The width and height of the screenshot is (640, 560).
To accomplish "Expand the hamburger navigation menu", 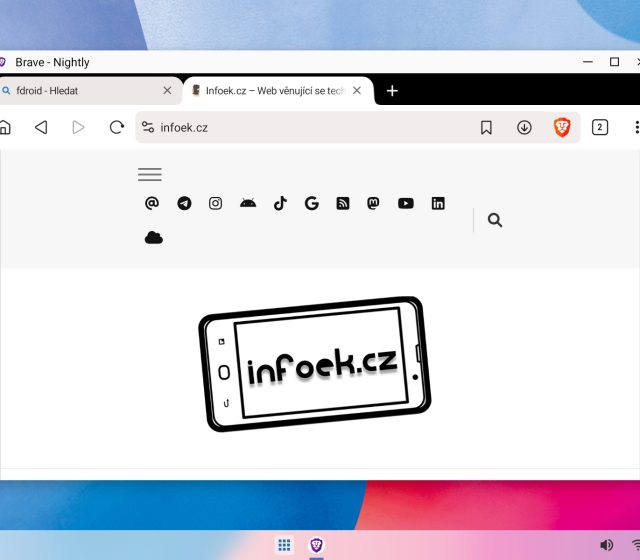I will (150, 174).
